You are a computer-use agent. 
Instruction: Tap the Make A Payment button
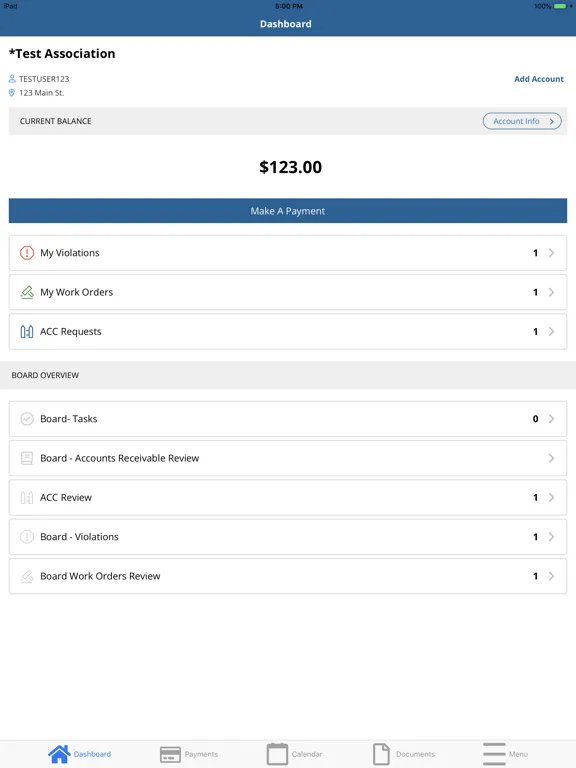(x=288, y=211)
